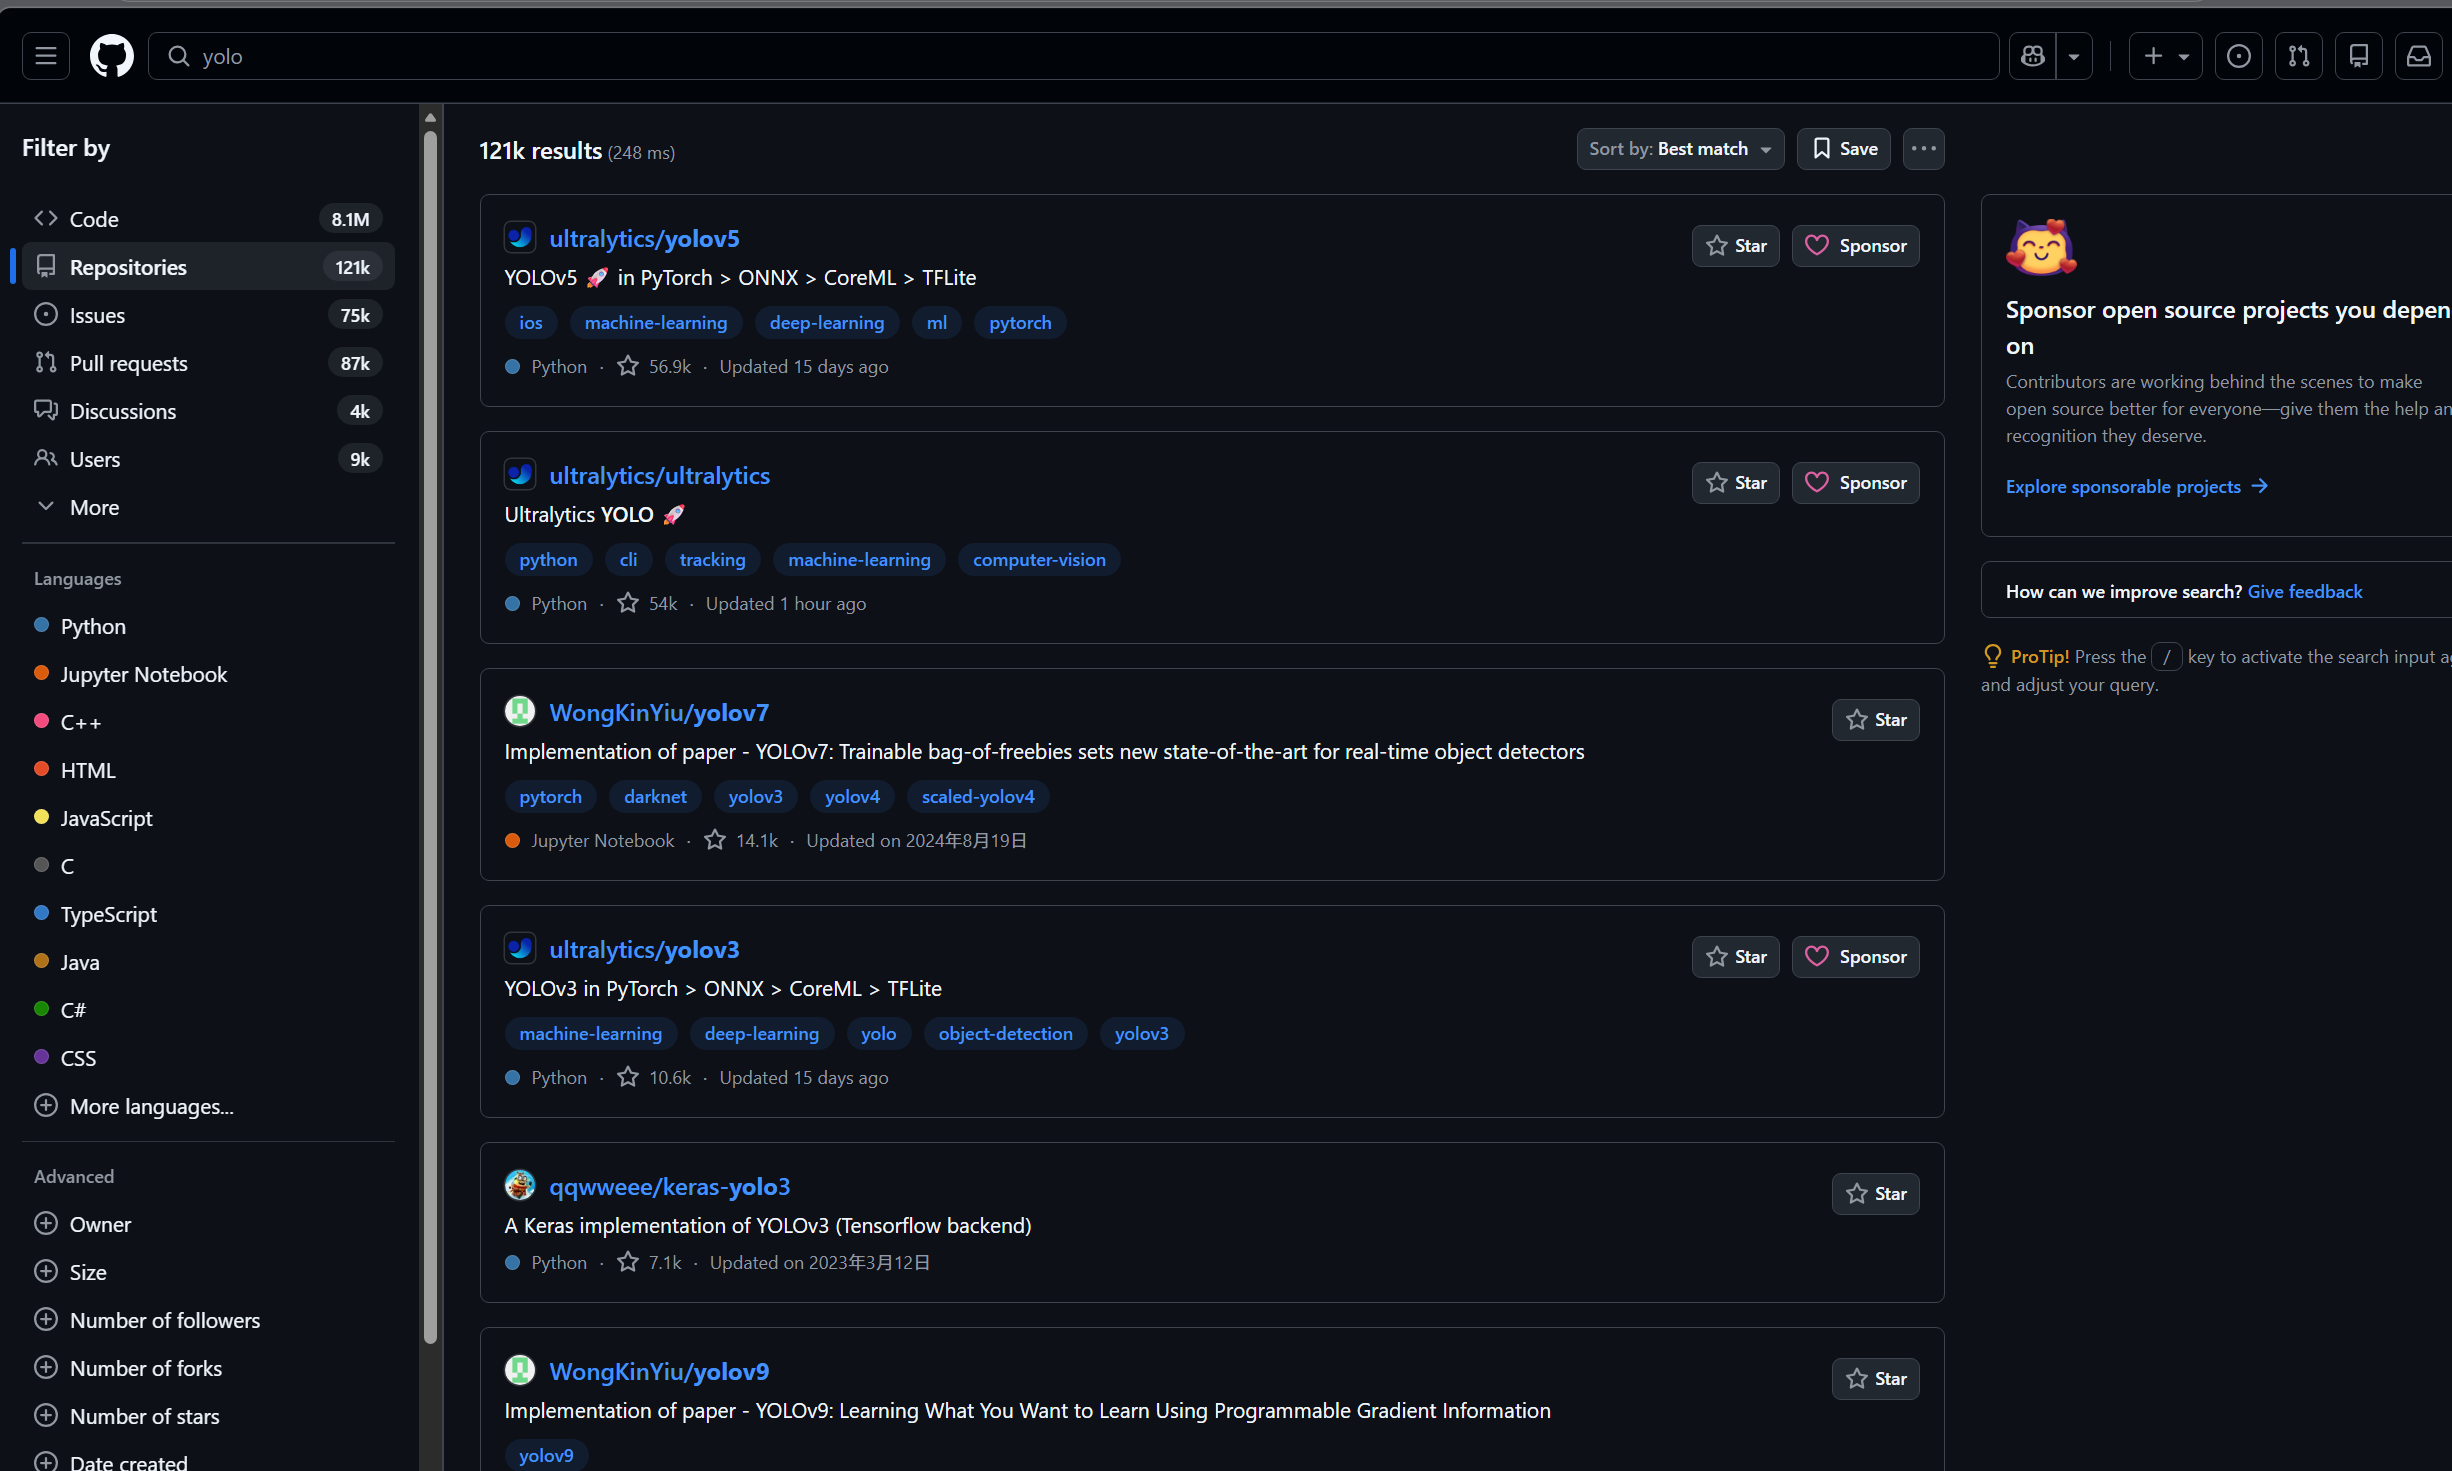Star the ultralytics/yolov5 repository
Viewport: 2452px width, 1471px height.
1735,246
